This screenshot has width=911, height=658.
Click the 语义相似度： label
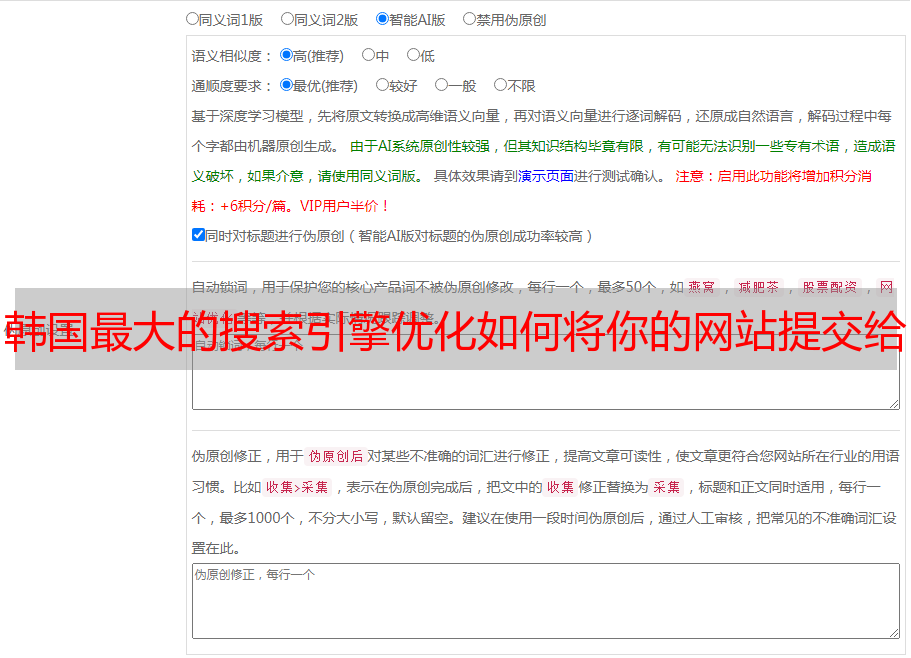232,56
